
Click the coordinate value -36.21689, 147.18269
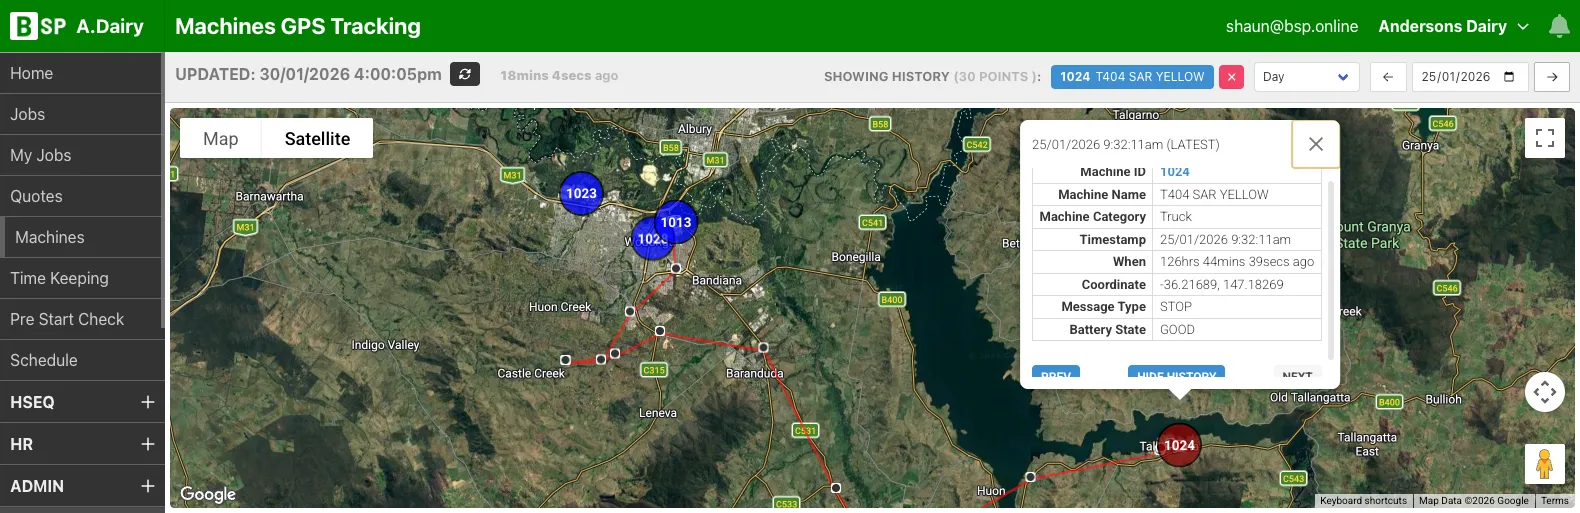pyautogui.click(x=1222, y=284)
